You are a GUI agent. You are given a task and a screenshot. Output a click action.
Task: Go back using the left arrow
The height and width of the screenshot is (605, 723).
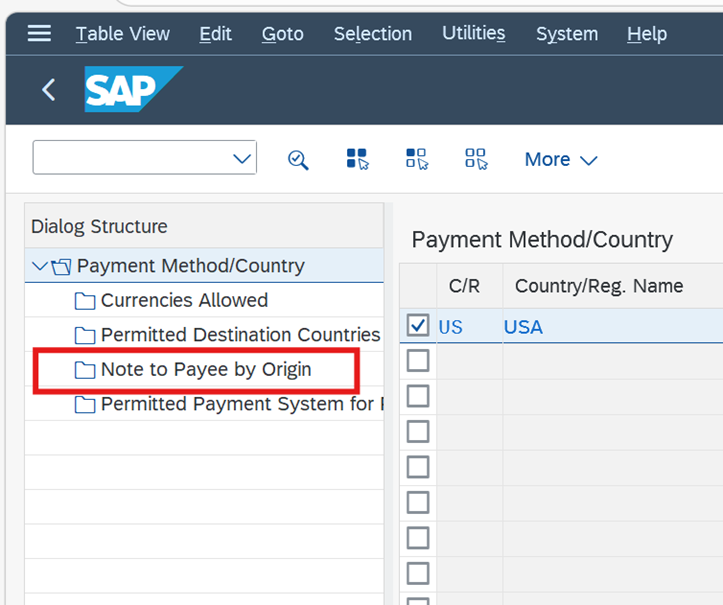pyautogui.click(x=48, y=89)
